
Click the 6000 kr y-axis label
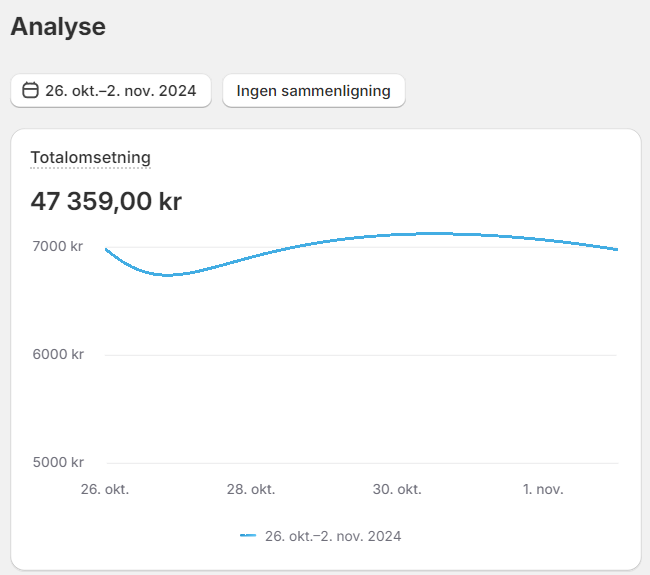(x=58, y=354)
